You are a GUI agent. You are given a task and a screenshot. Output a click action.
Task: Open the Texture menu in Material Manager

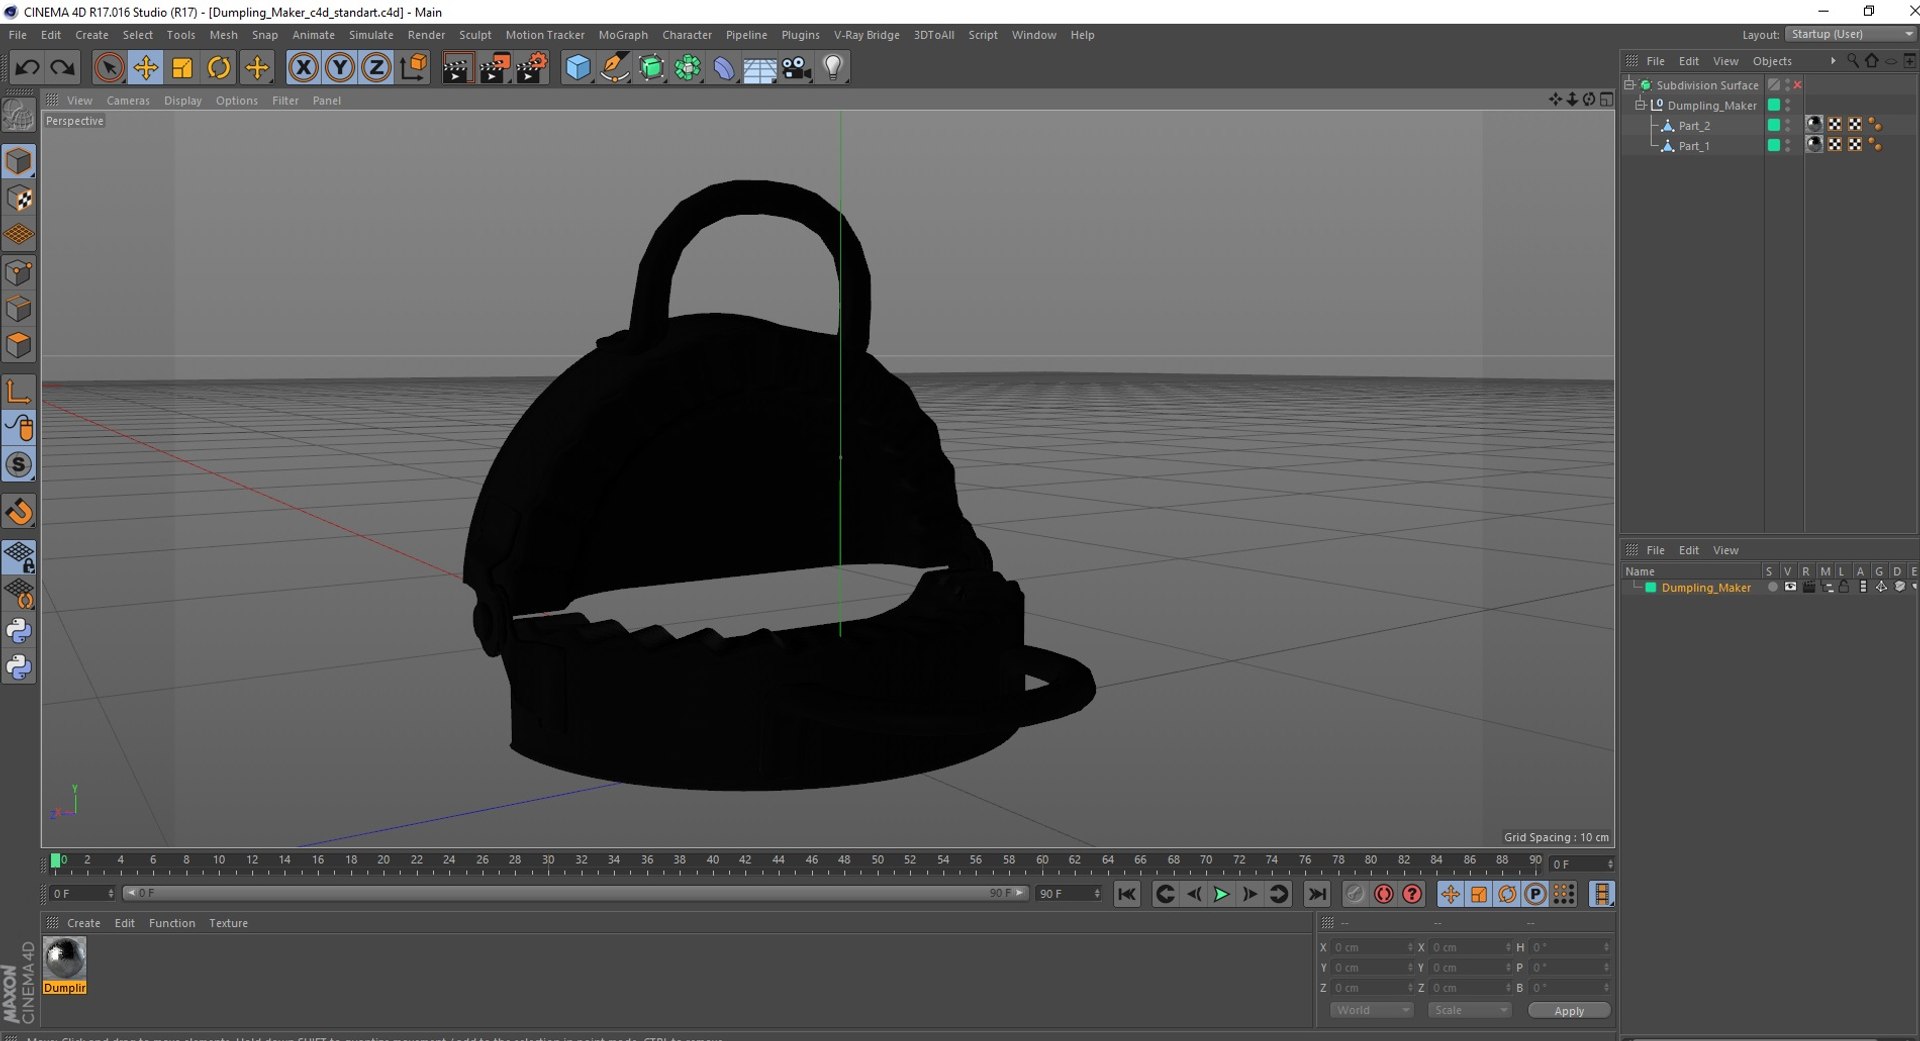coord(228,924)
